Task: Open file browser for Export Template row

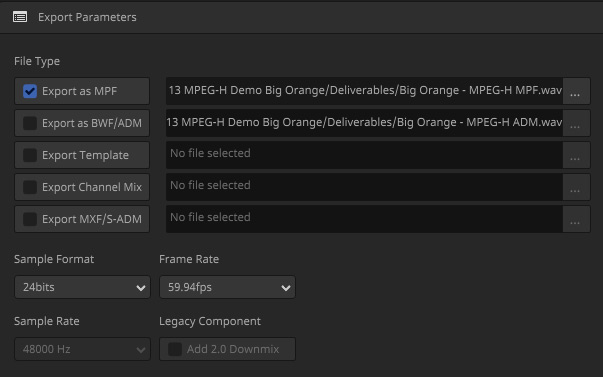Action: point(576,155)
